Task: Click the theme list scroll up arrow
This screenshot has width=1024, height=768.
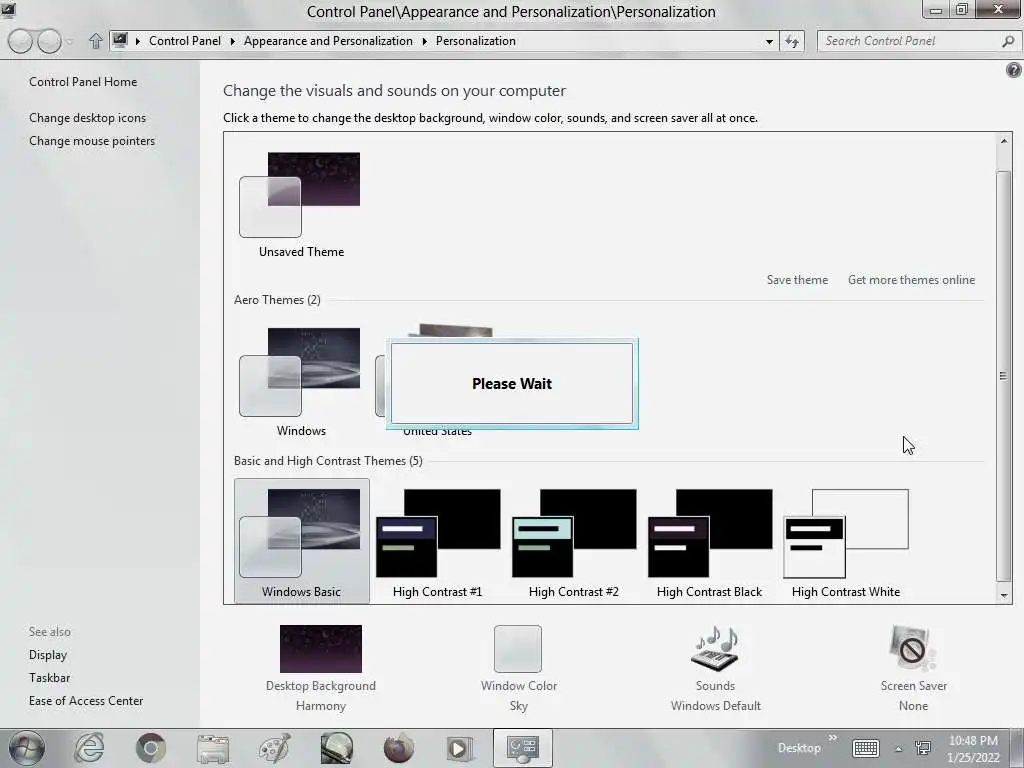Action: pyautogui.click(x=1004, y=141)
